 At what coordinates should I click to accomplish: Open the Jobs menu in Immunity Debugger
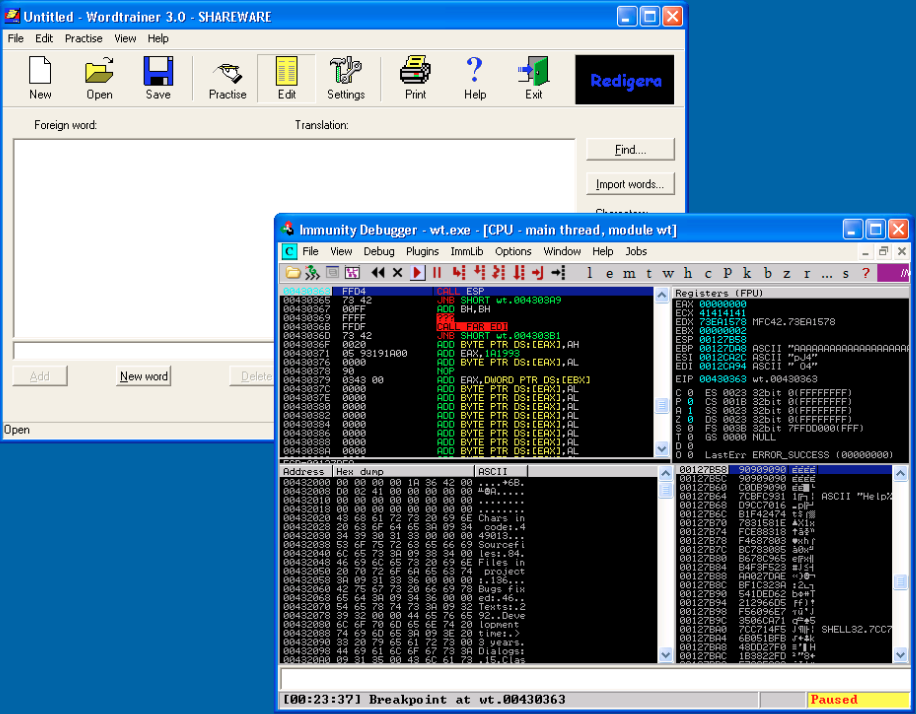pyautogui.click(x=636, y=251)
